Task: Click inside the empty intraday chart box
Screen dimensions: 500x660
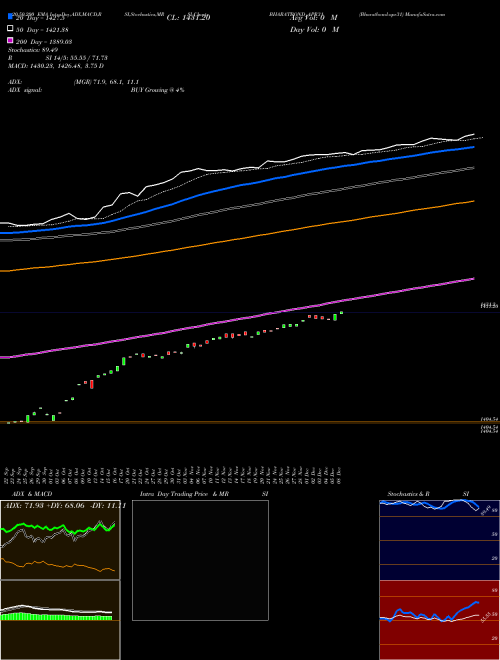Action: click(x=200, y=560)
